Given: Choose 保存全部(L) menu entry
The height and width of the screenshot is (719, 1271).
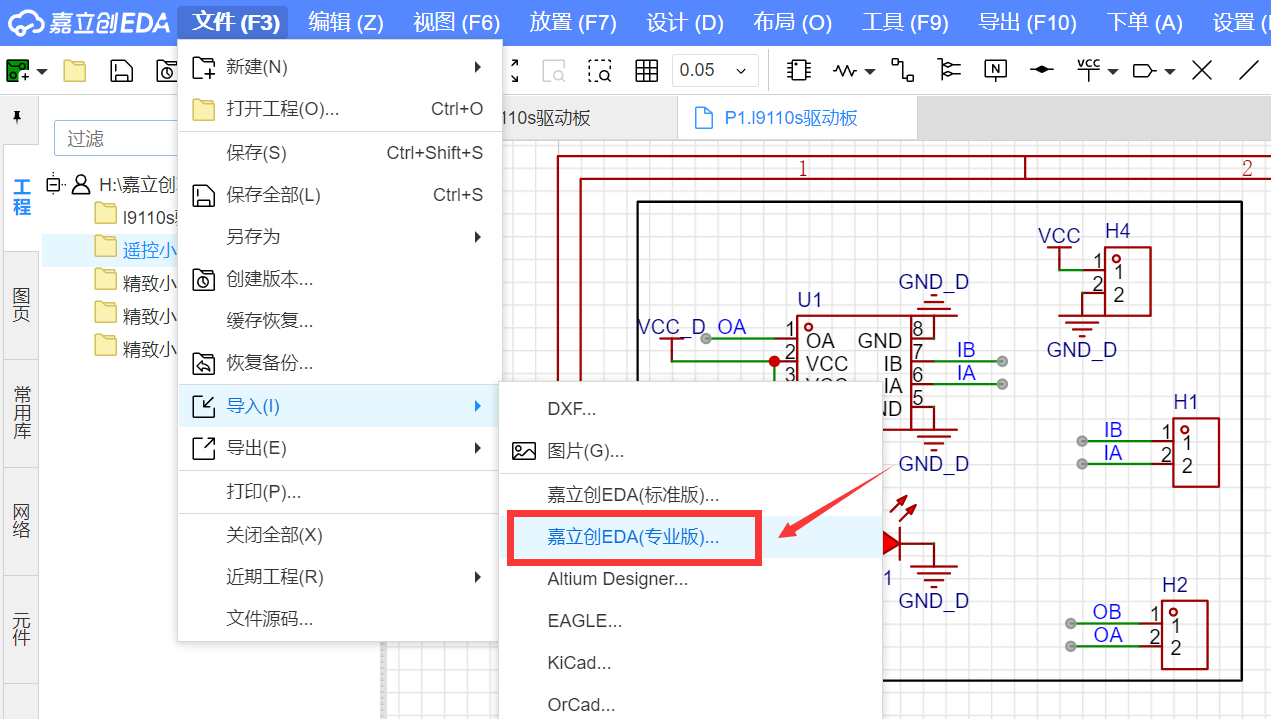Looking at the screenshot, I should (x=339, y=195).
